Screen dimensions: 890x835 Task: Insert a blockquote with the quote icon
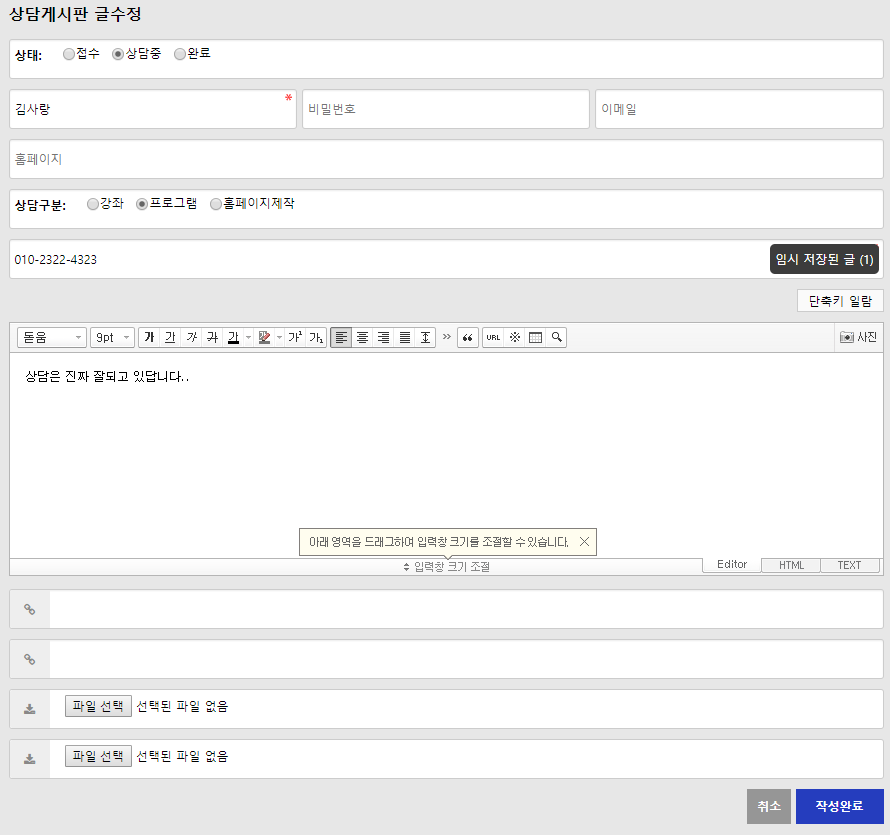[x=467, y=338]
